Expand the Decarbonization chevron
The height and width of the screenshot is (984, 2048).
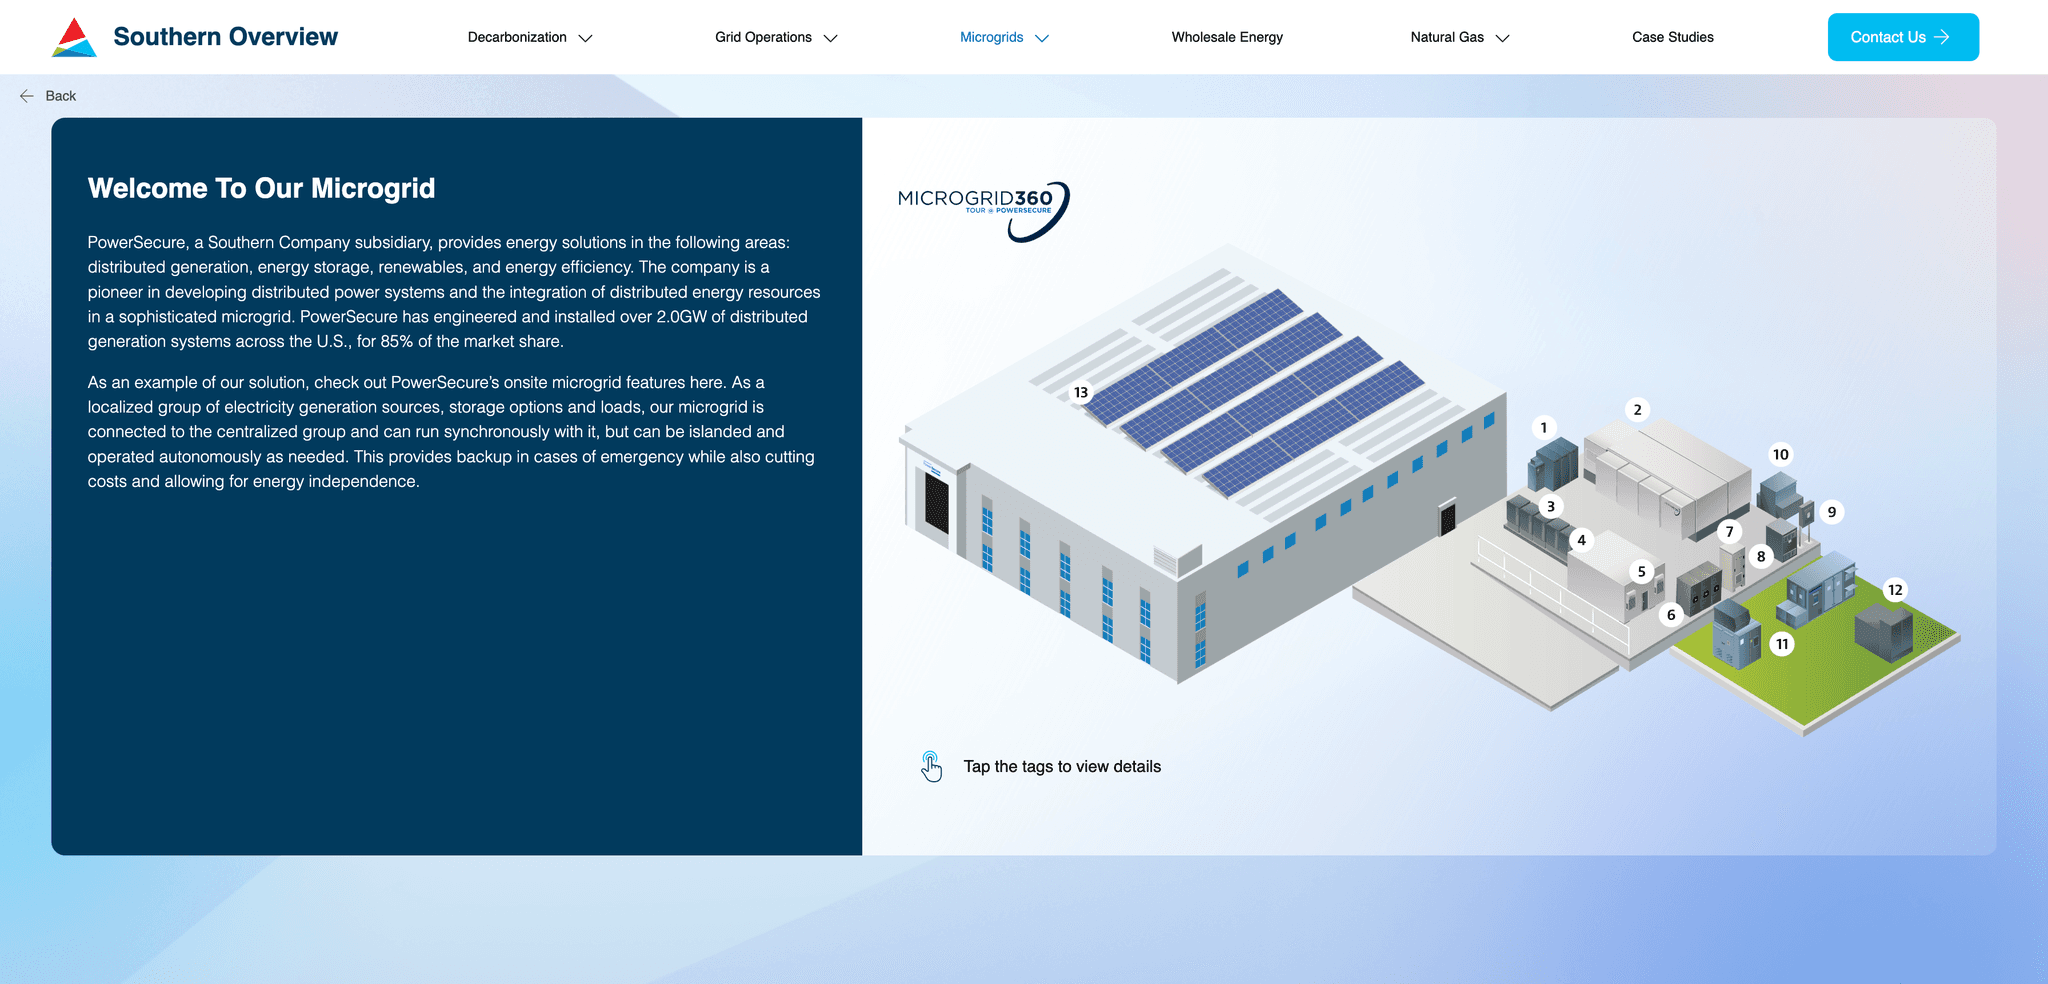tap(586, 38)
